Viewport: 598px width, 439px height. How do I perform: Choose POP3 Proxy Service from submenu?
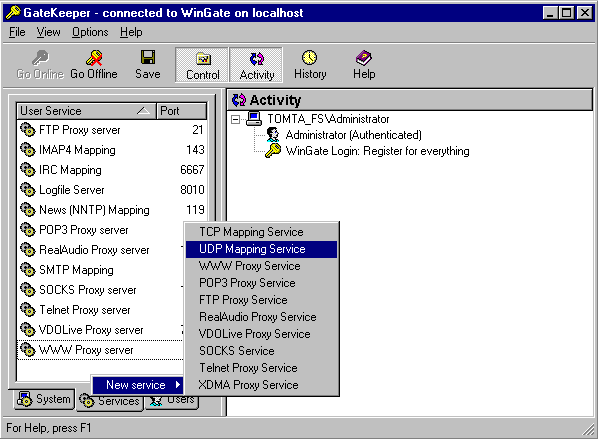pyautogui.click(x=262, y=283)
